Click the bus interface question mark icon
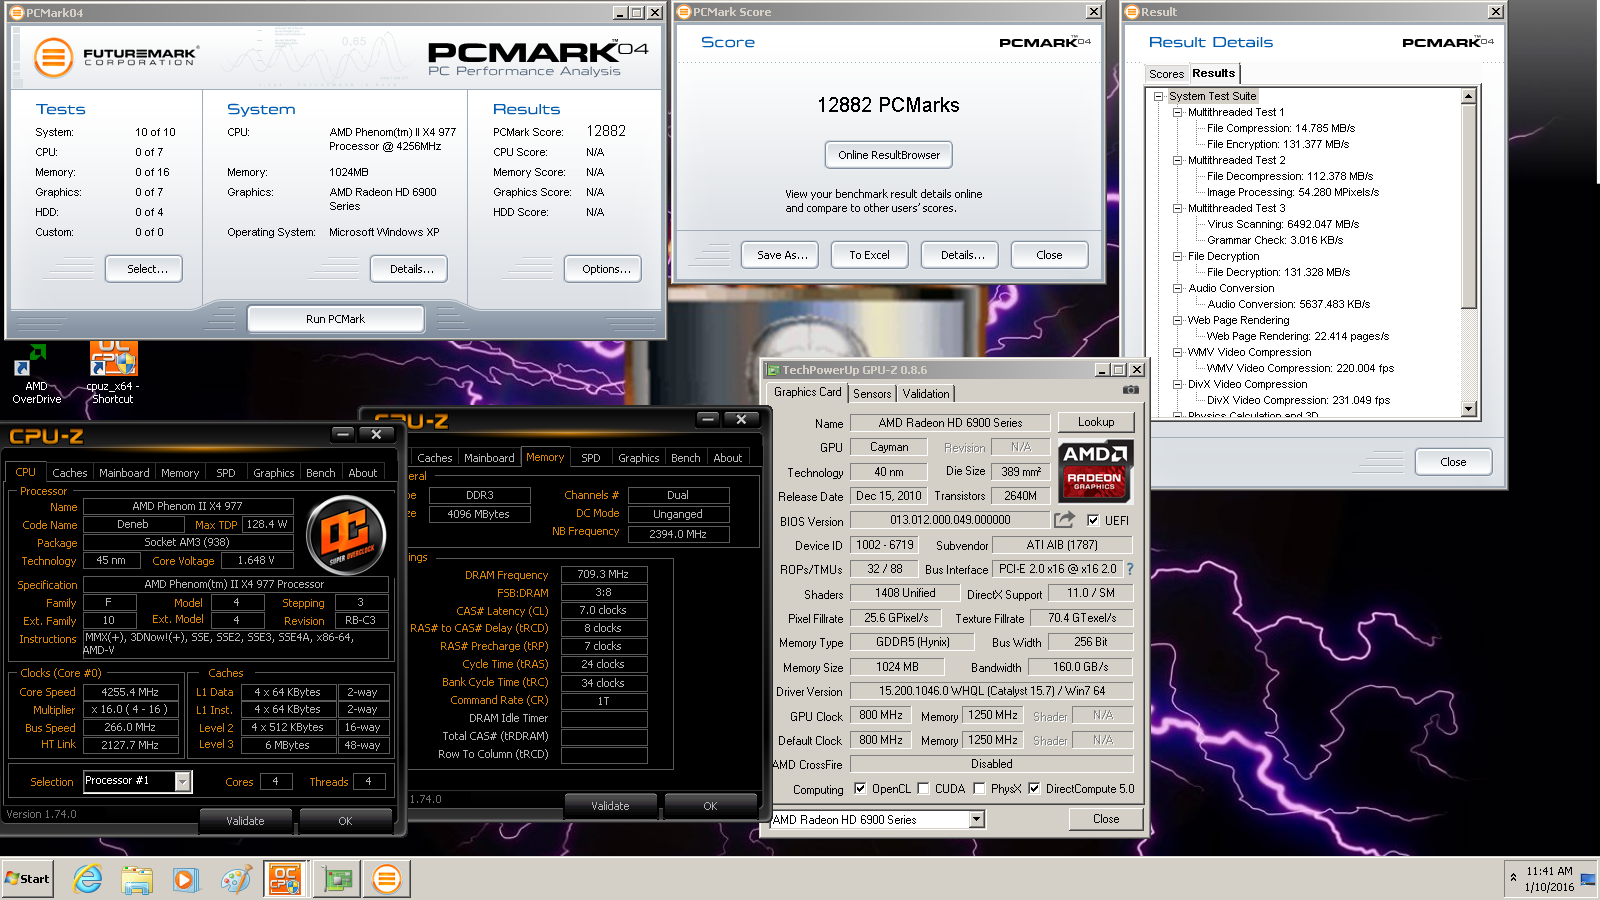Image resolution: width=1600 pixels, height=900 pixels. [1130, 569]
